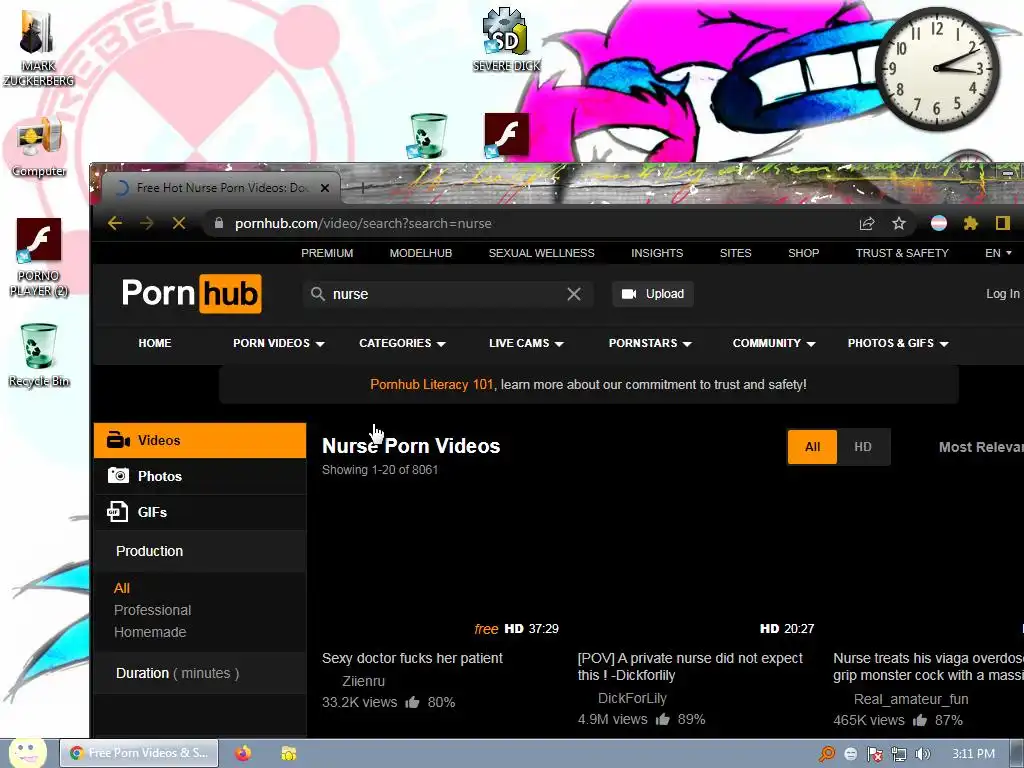Expand the COMMUNITY nav dropdown
Image resolution: width=1024 pixels, height=768 pixels.
click(774, 343)
